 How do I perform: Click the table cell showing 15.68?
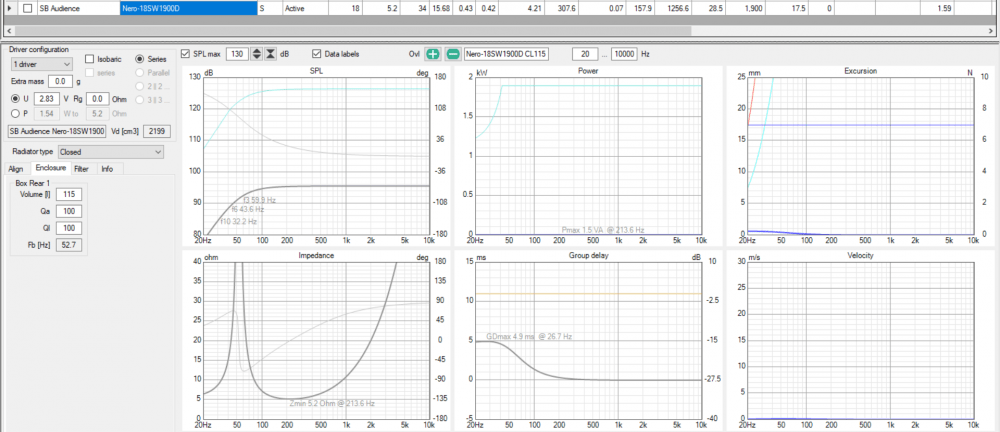click(x=439, y=8)
